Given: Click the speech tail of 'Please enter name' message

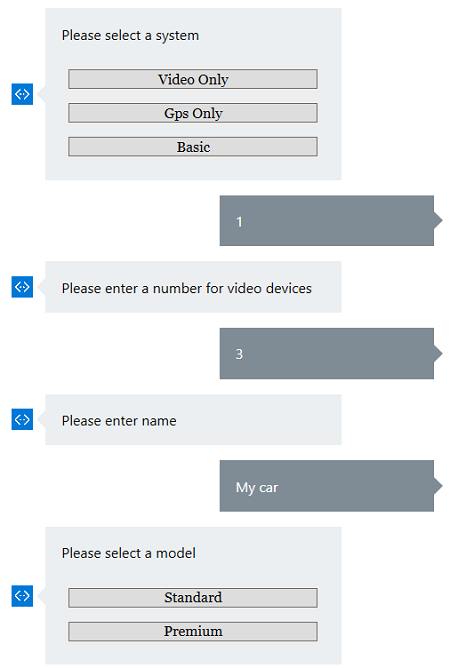Looking at the screenshot, I should 41,419.
